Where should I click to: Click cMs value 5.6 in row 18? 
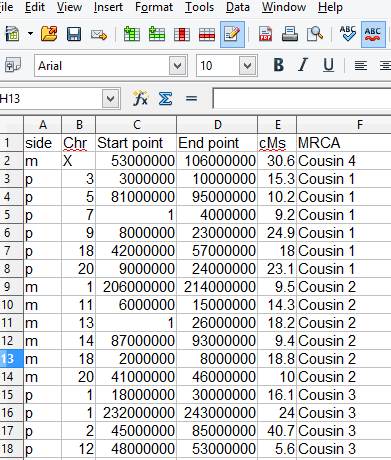[x=277, y=449]
